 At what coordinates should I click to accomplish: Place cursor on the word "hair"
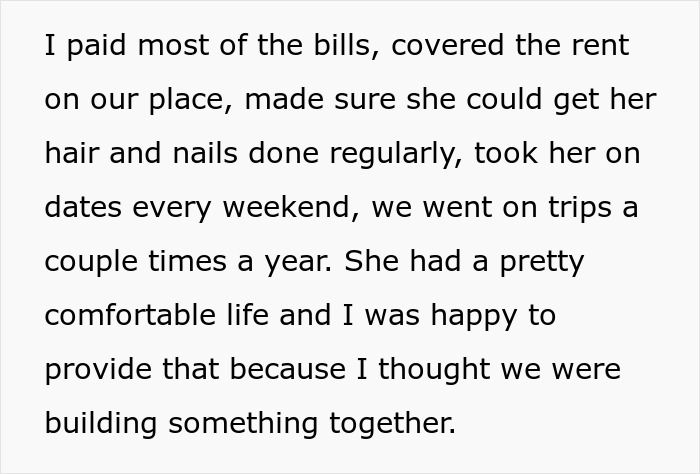(x=69, y=154)
